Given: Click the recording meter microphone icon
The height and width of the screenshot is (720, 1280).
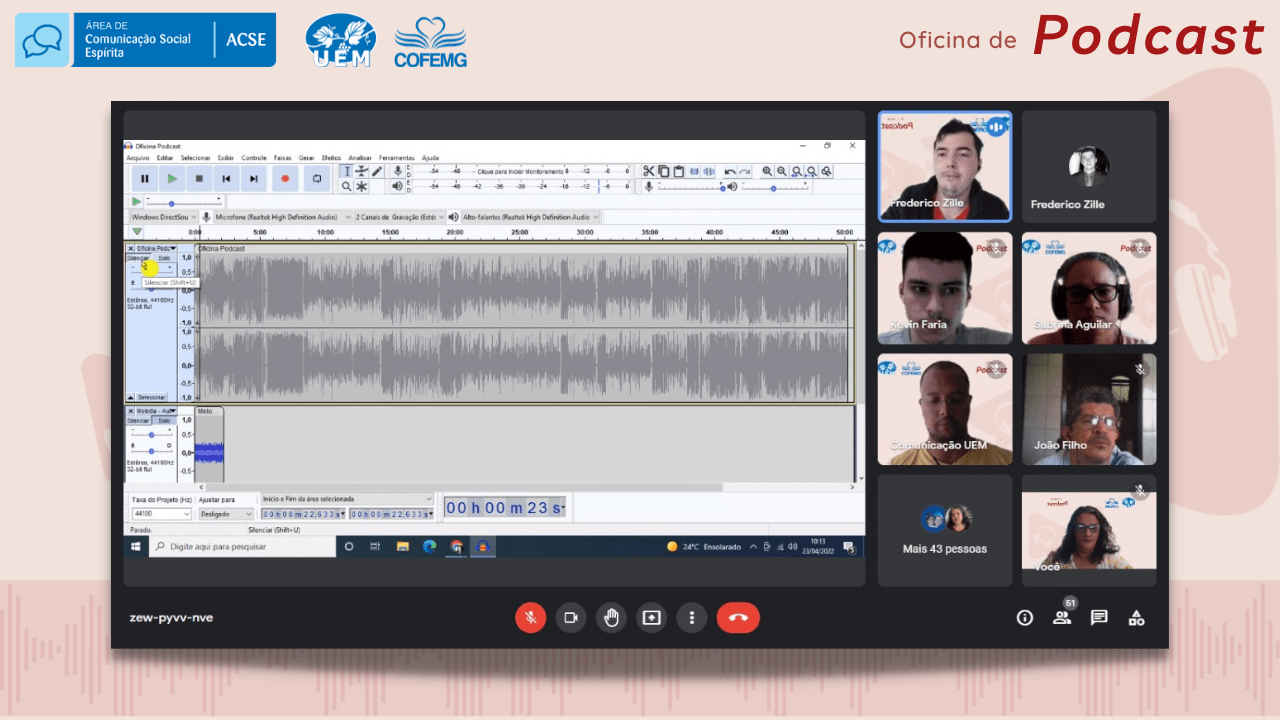Looking at the screenshot, I should click(398, 171).
